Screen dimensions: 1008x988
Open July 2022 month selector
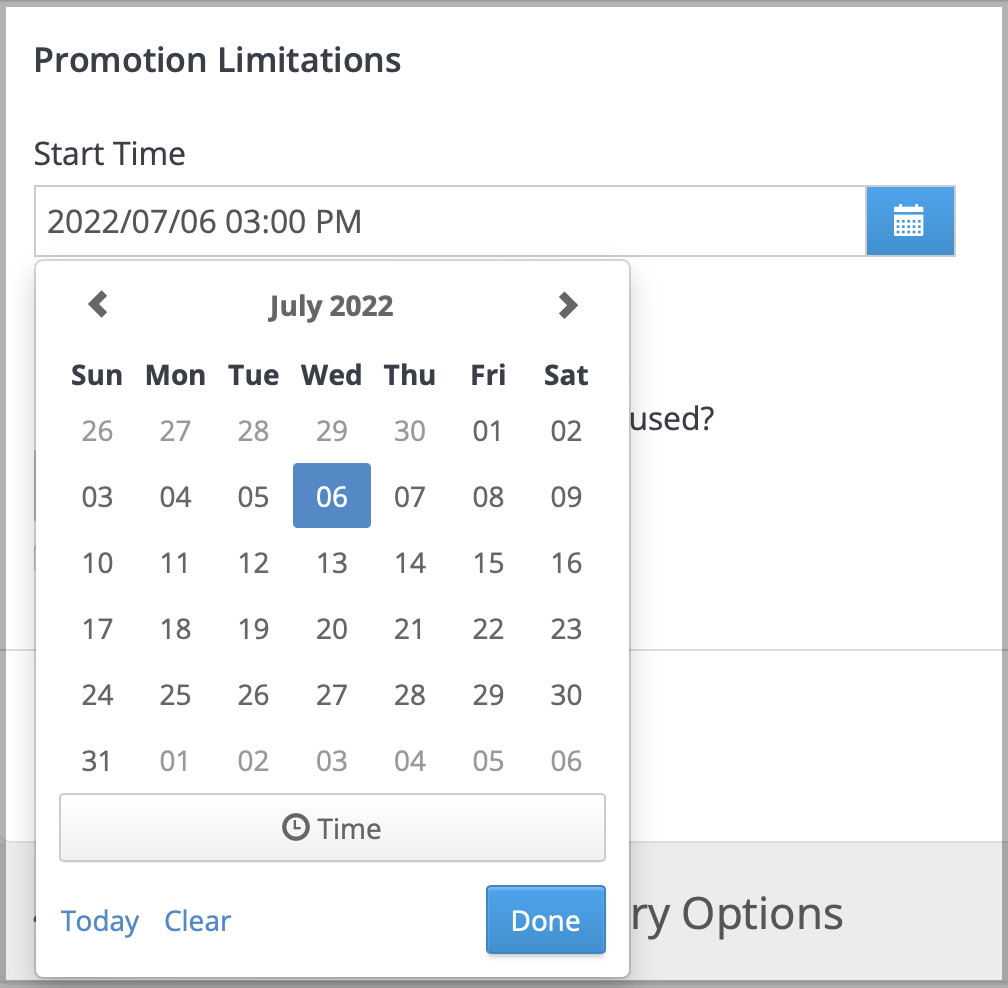coord(331,306)
